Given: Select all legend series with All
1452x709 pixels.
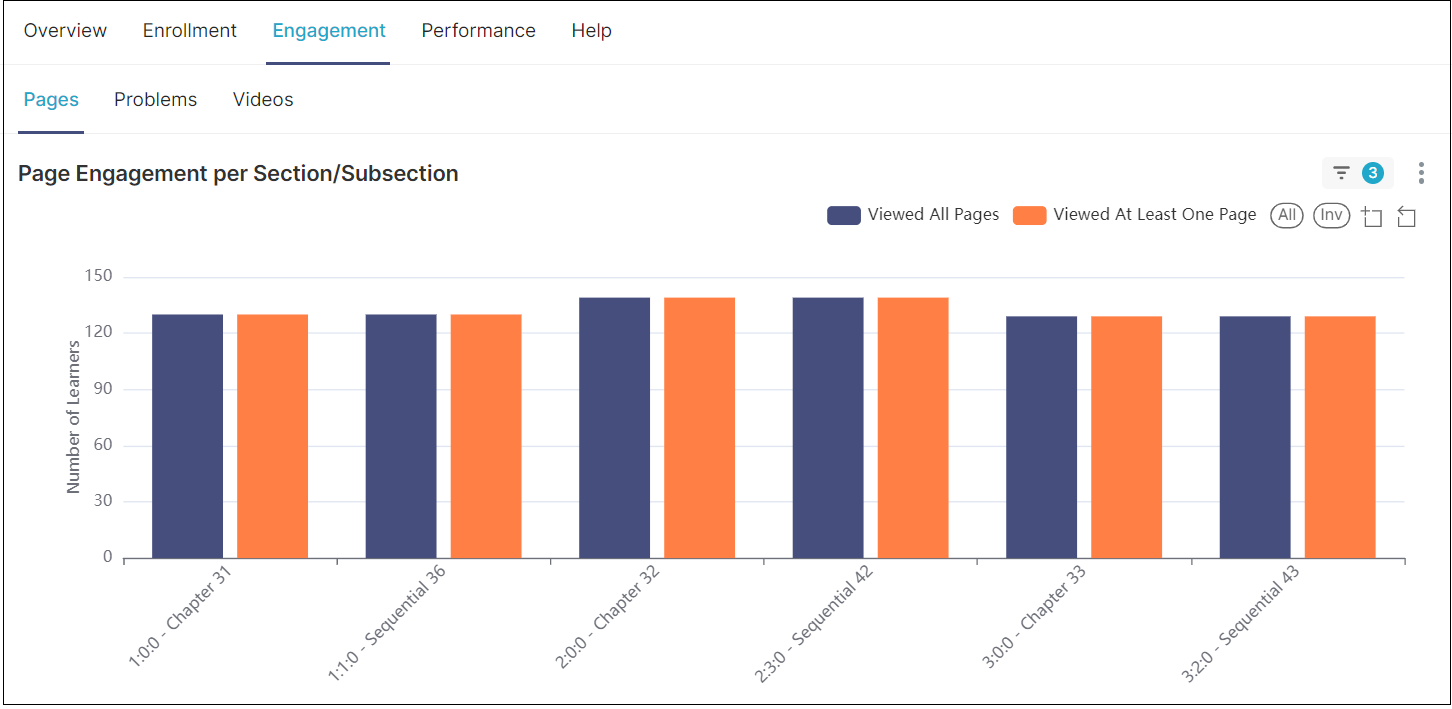Looking at the screenshot, I should (1287, 215).
